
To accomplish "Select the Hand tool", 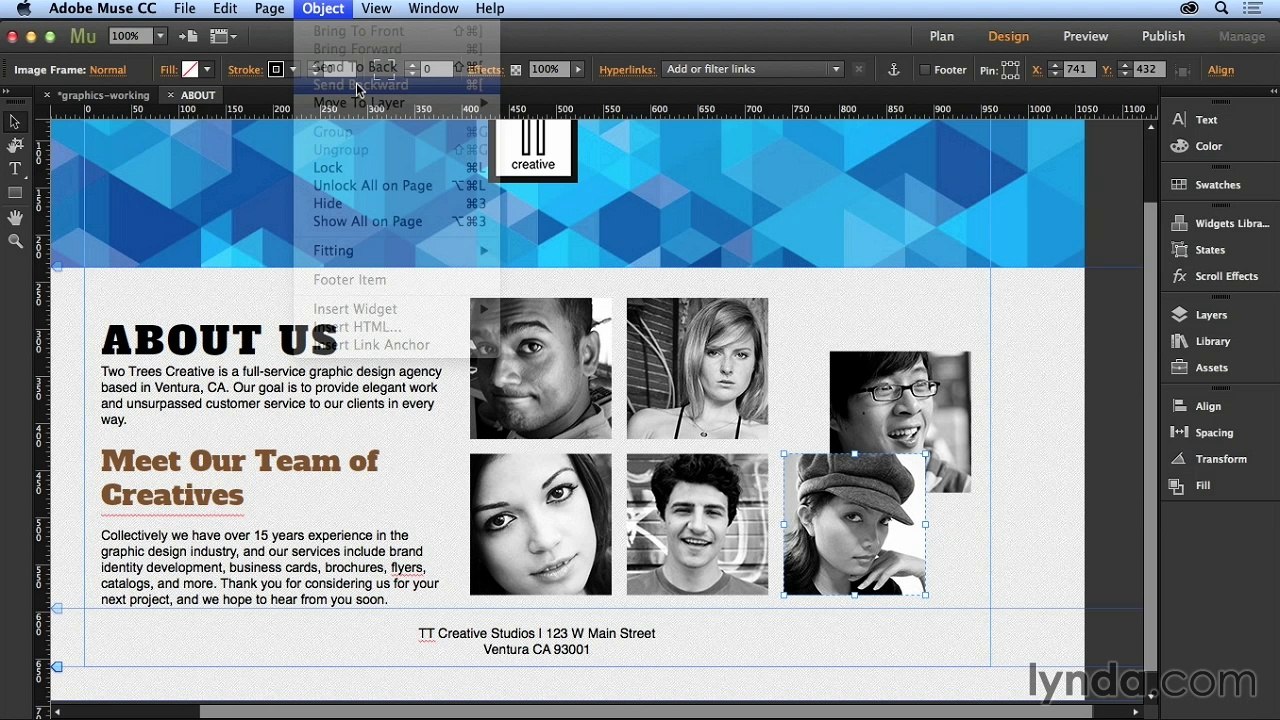I will pos(15,217).
